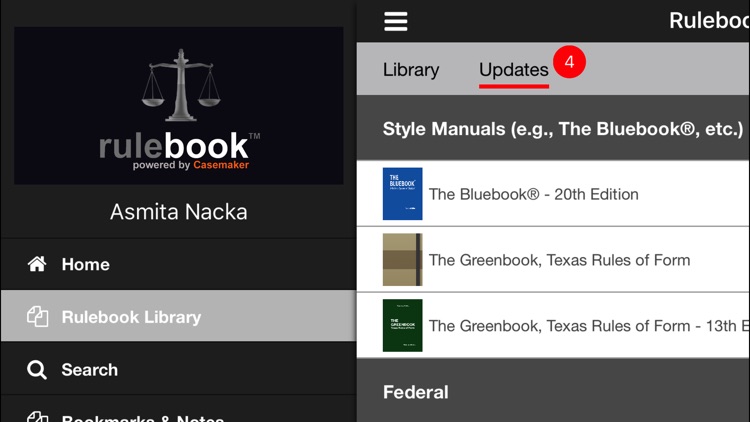The width and height of the screenshot is (750, 422).
Task: Switch to the Library tab
Action: (411, 70)
